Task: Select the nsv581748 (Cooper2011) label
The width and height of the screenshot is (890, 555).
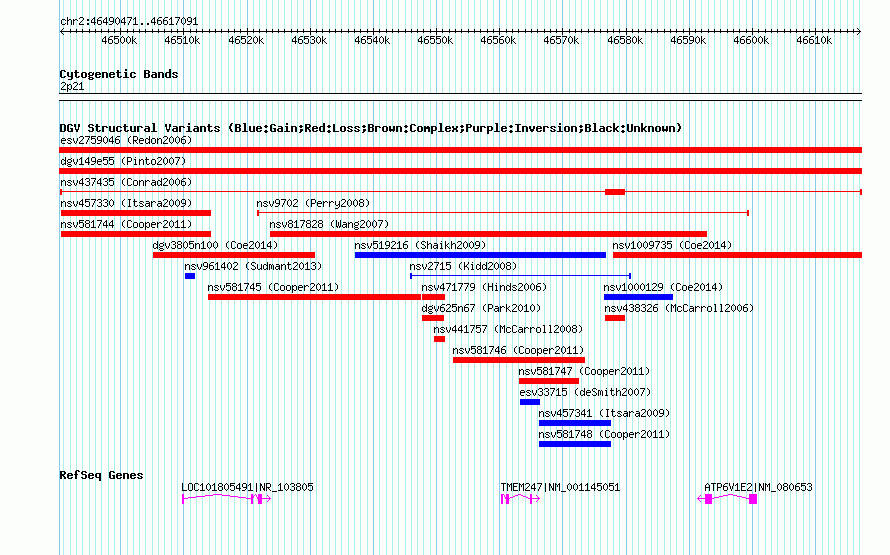Action: (604, 434)
